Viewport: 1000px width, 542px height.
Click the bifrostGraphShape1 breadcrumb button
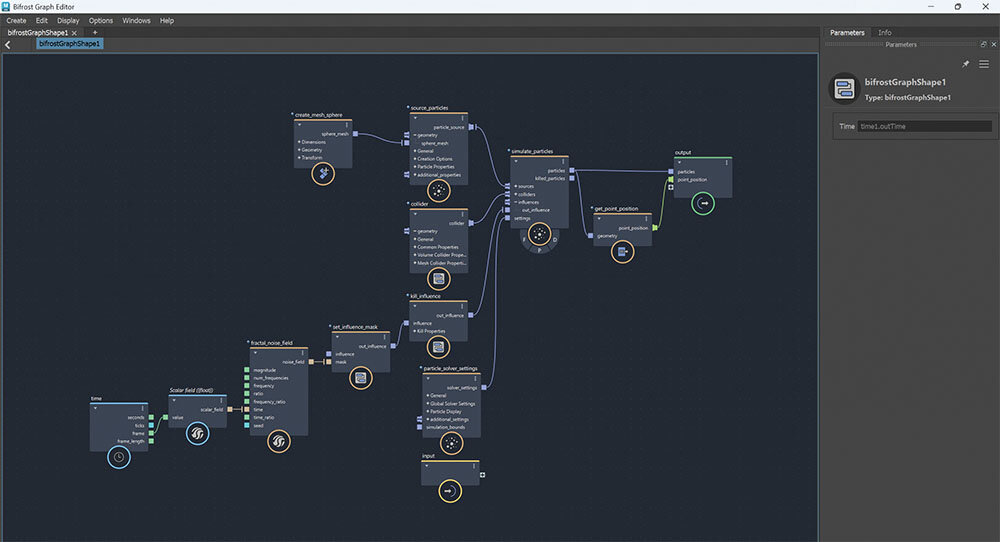70,44
